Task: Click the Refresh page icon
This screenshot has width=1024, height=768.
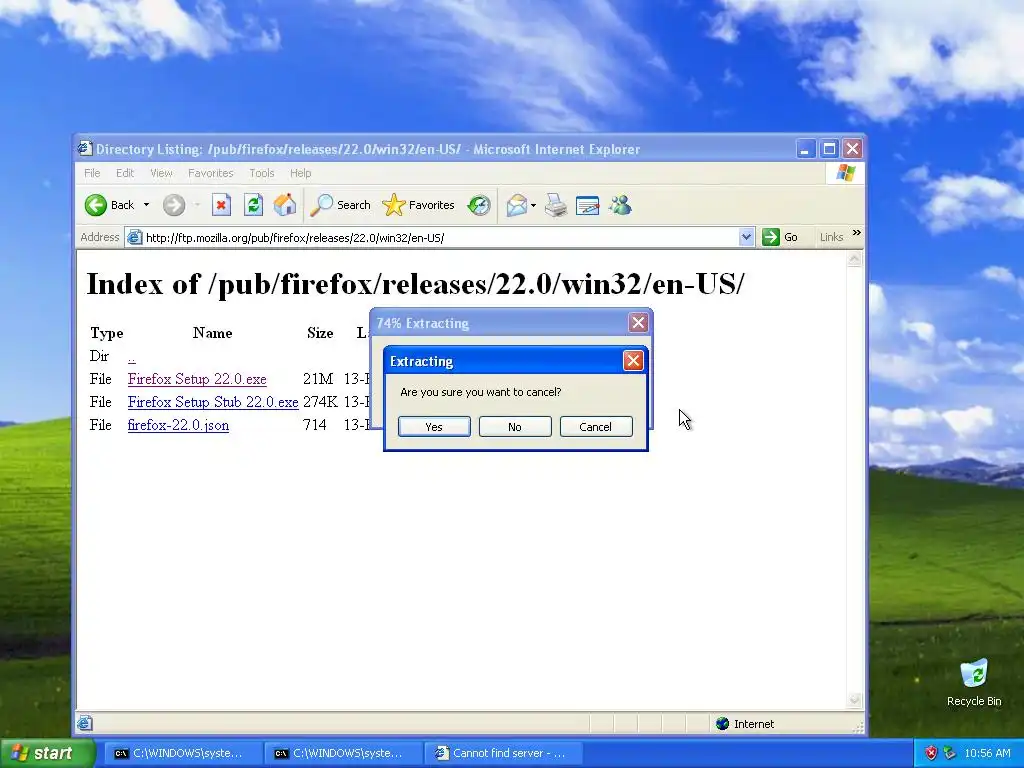Action: coord(253,205)
